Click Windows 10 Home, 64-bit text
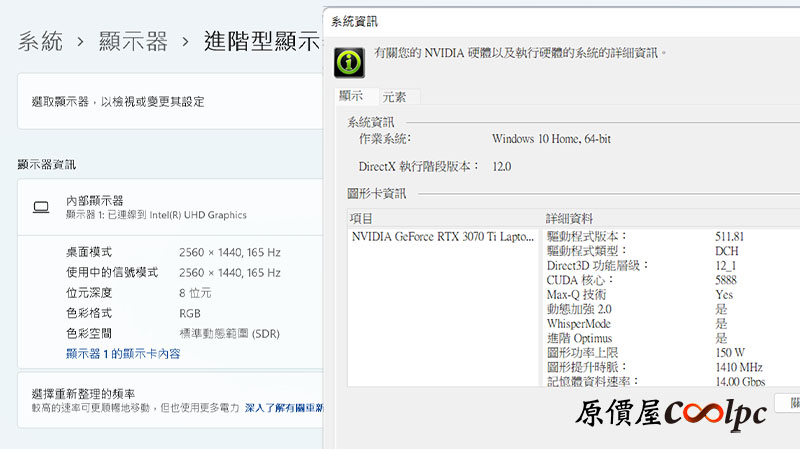This screenshot has height=449, width=800. 551,139
